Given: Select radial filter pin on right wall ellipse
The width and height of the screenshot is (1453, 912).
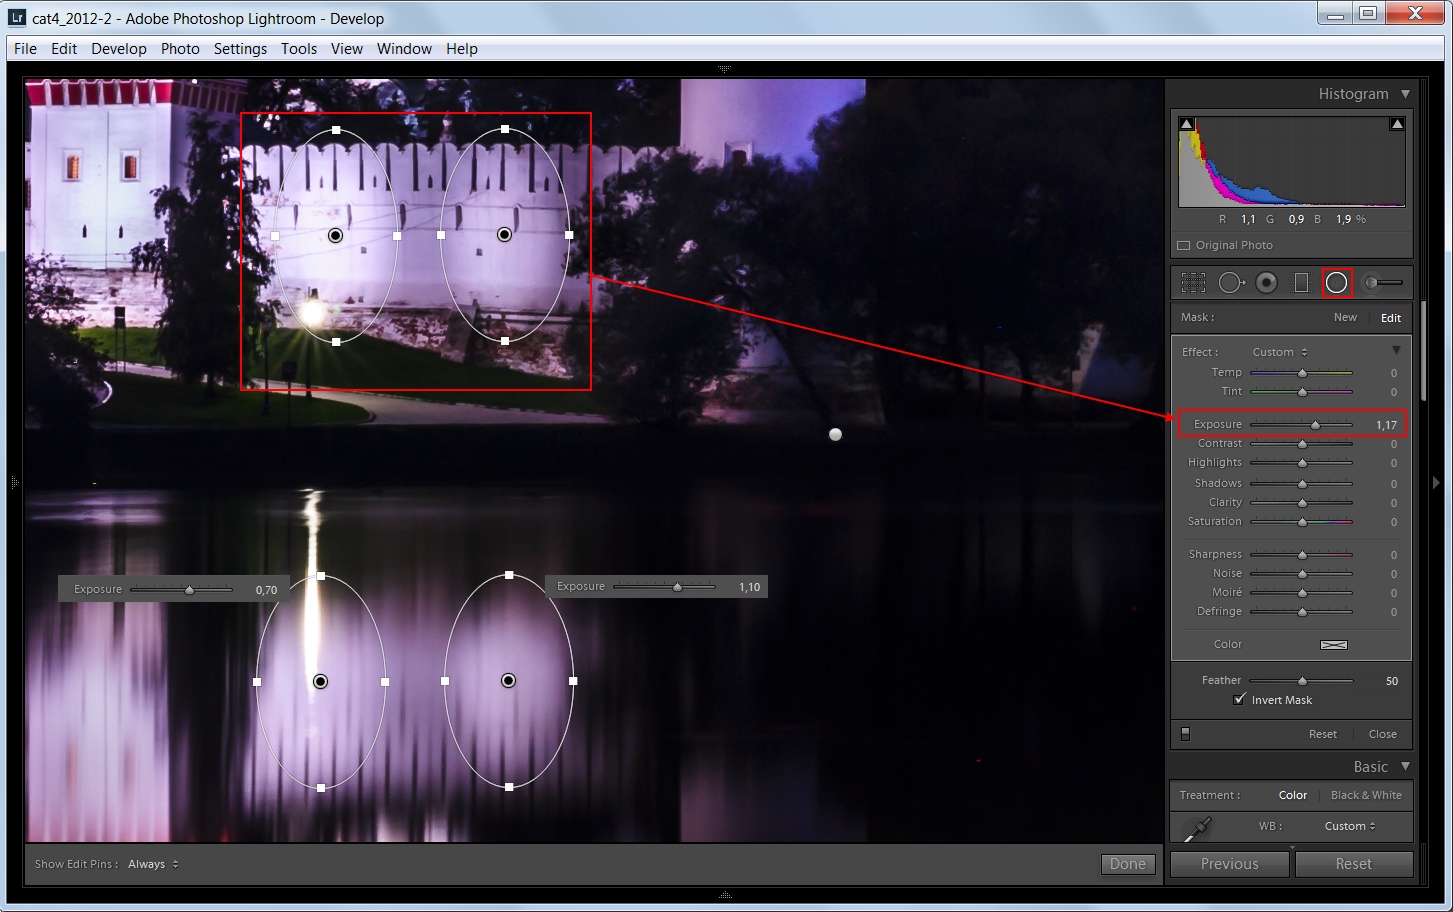Looking at the screenshot, I should click(x=505, y=234).
